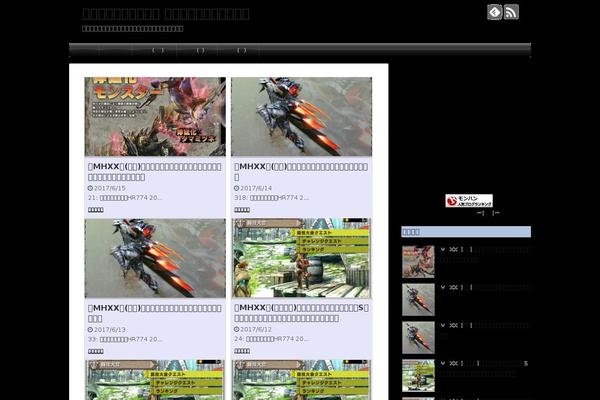This screenshot has height=400, width=600.
Task: Open the MHXX article title dated 2017/6/13
Action: (155, 313)
